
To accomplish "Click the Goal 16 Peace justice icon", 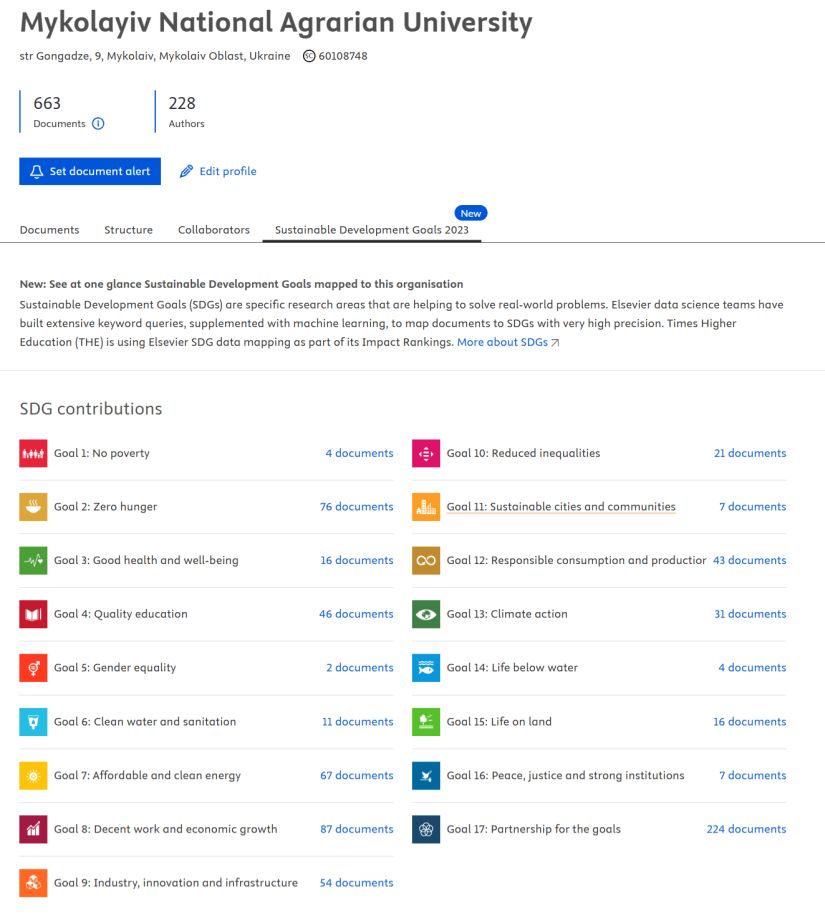I will click(x=426, y=776).
